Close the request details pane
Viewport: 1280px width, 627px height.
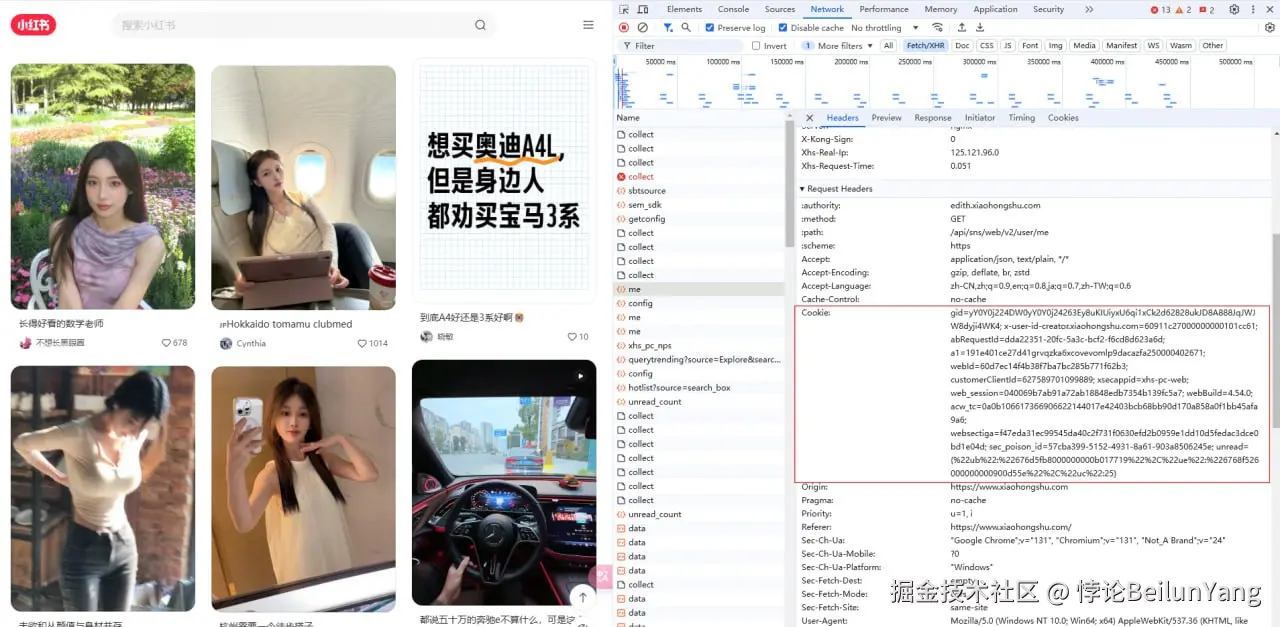tap(809, 118)
